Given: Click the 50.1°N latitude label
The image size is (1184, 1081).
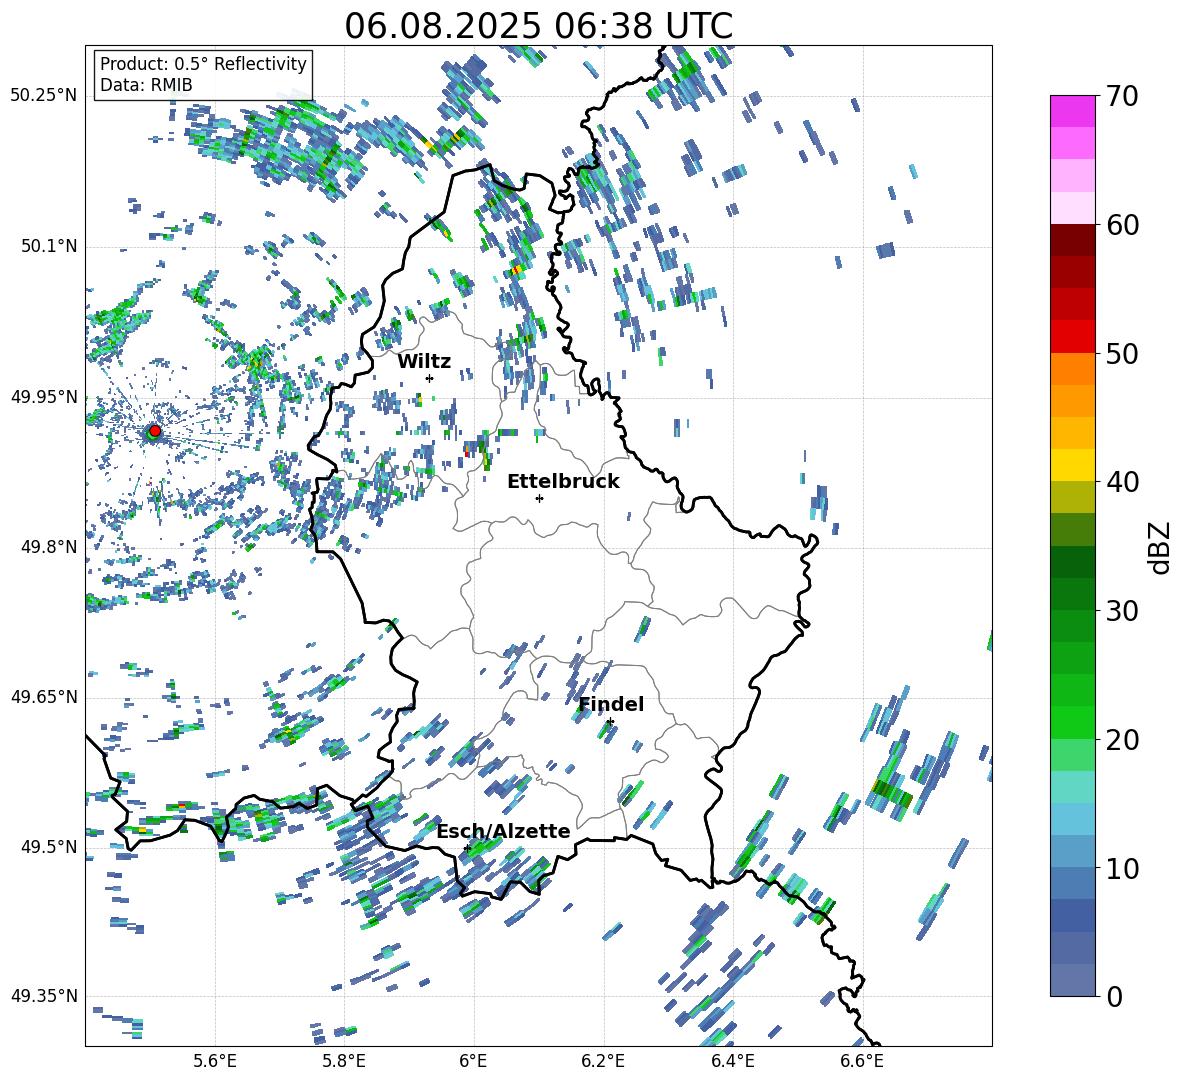Looking at the screenshot, I should tap(48, 246).
